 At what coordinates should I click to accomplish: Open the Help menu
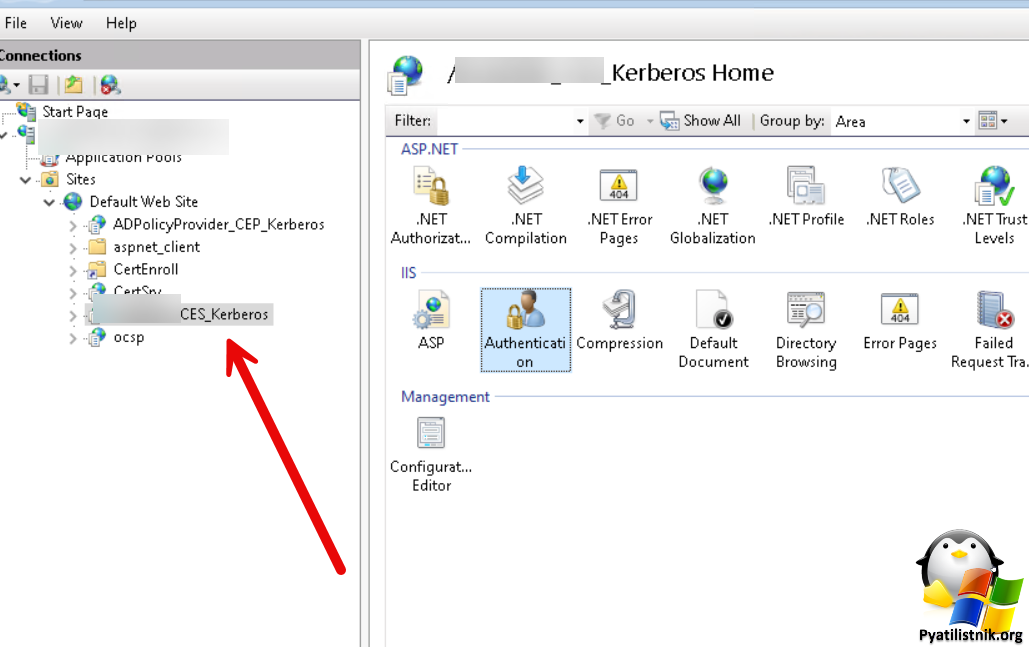click(121, 23)
